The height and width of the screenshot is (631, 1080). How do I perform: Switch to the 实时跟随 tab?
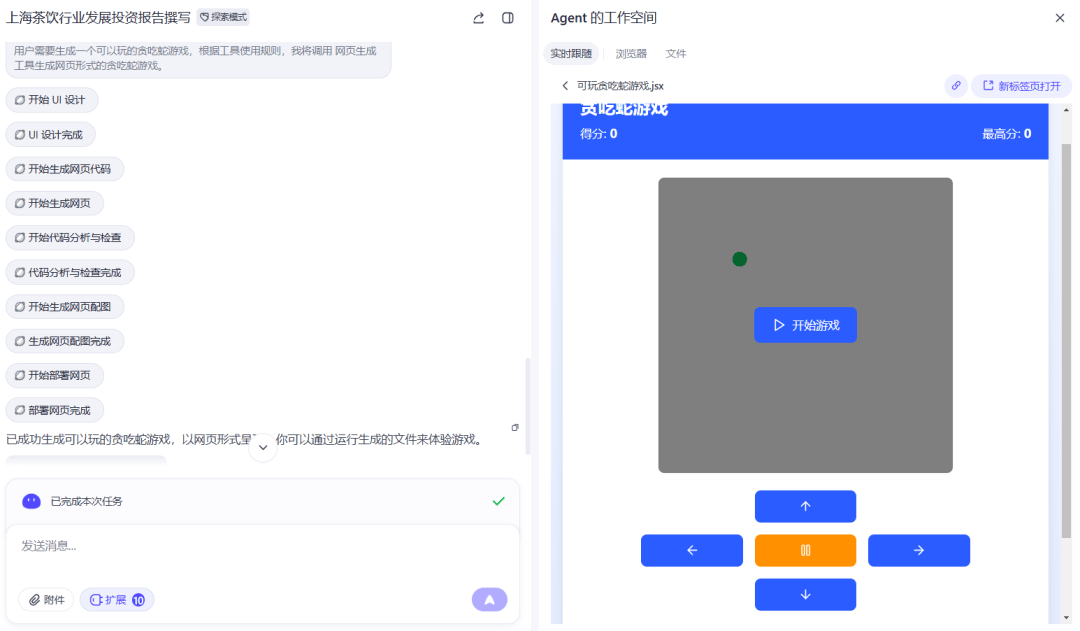(x=571, y=53)
